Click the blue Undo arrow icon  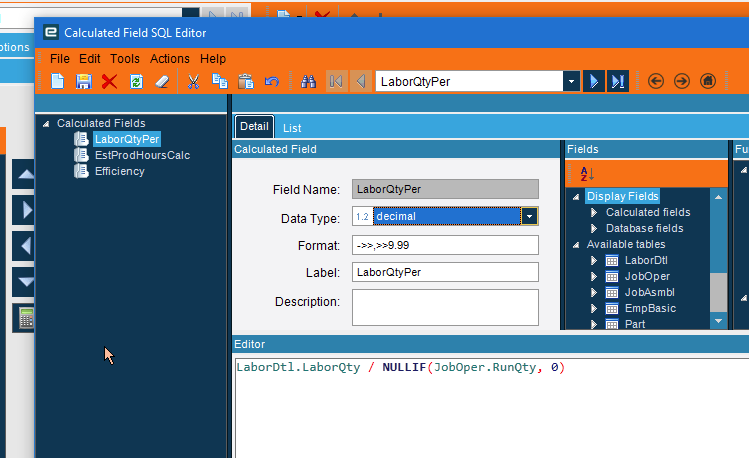[272, 82]
